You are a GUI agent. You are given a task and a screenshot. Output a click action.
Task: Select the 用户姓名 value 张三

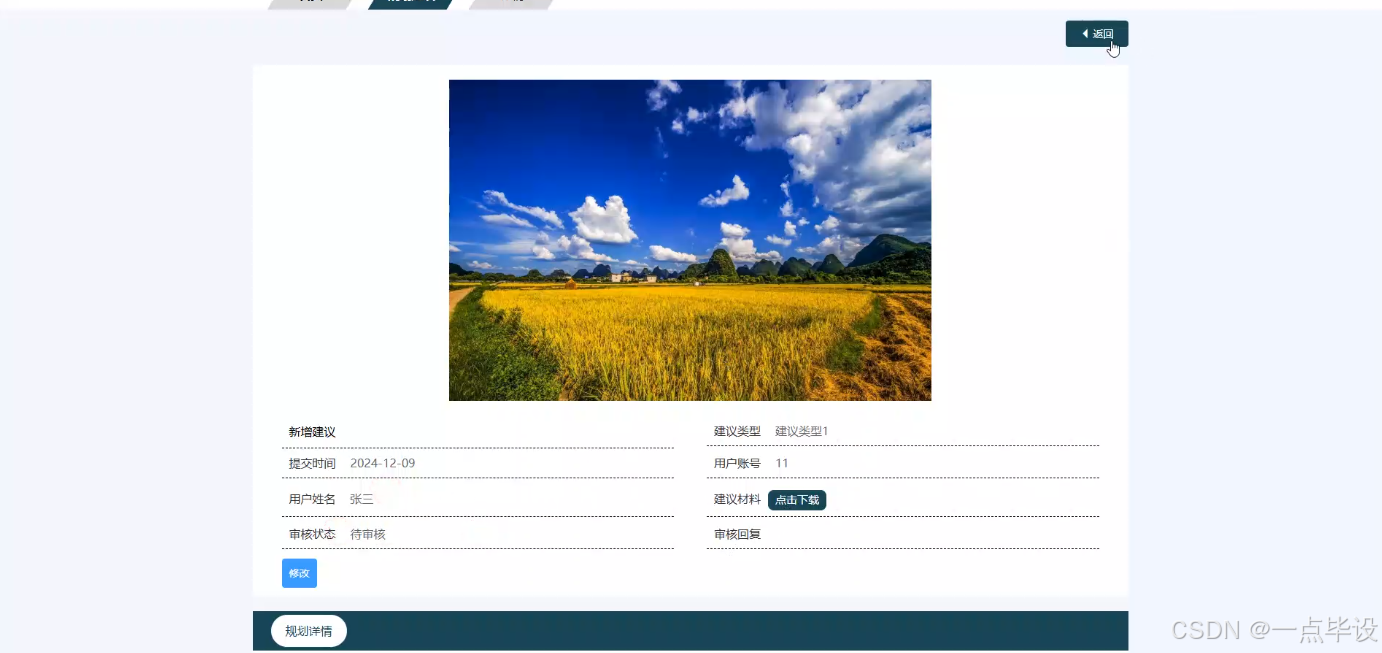[361, 499]
